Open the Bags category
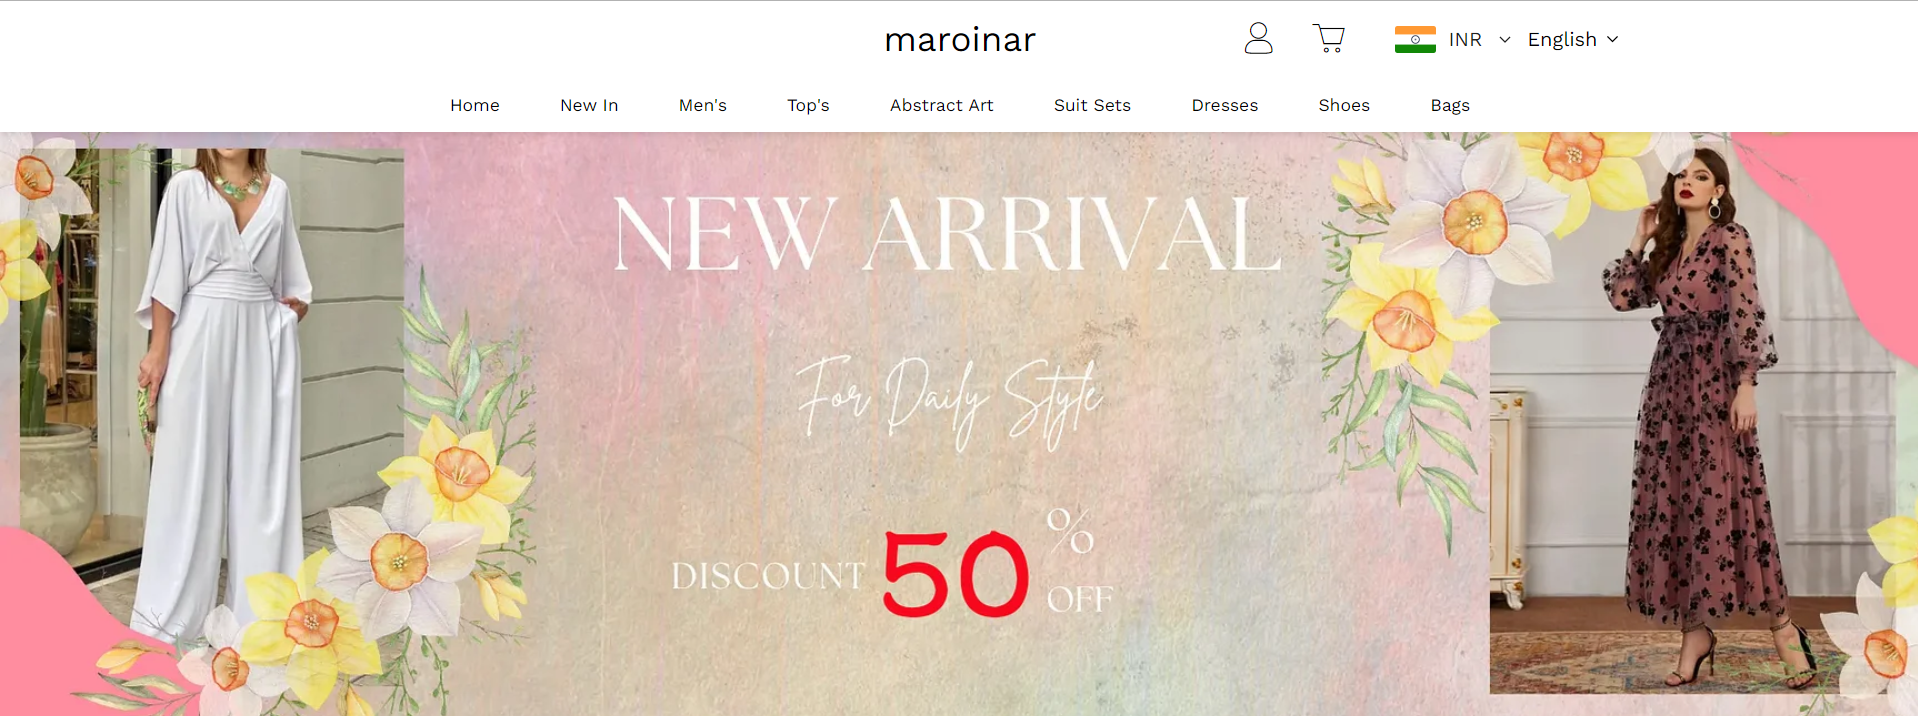The width and height of the screenshot is (1918, 721). pos(1450,105)
